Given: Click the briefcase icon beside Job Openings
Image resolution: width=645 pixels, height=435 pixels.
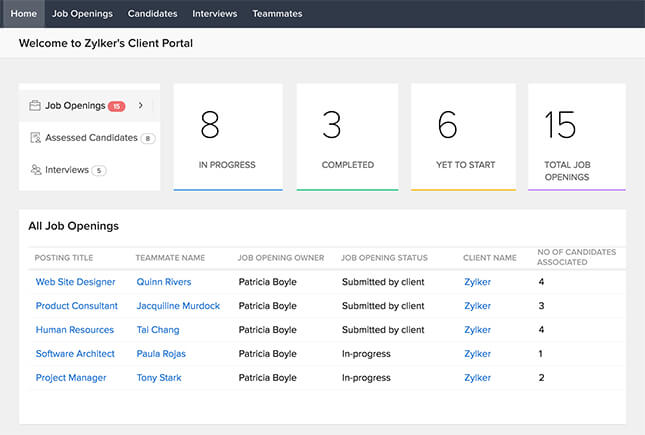Looking at the screenshot, I should [35, 105].
